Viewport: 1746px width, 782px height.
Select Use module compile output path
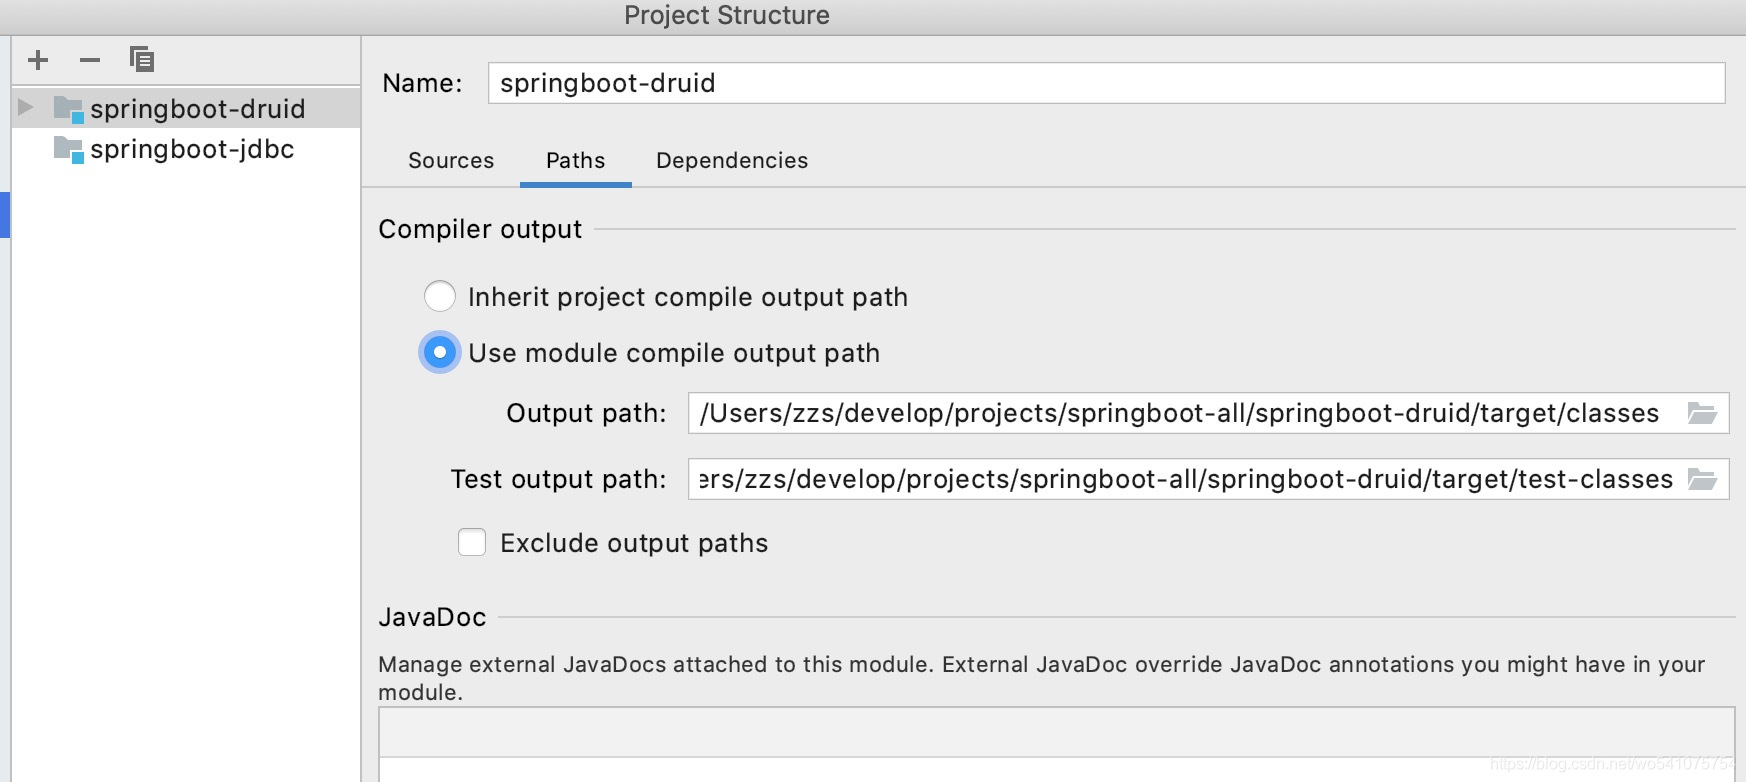440,353
